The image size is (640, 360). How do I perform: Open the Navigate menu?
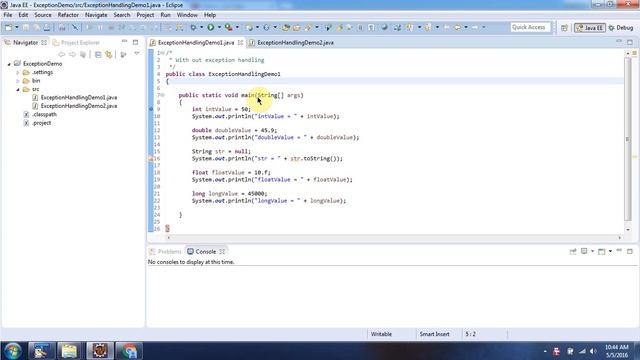coord(96,15)
